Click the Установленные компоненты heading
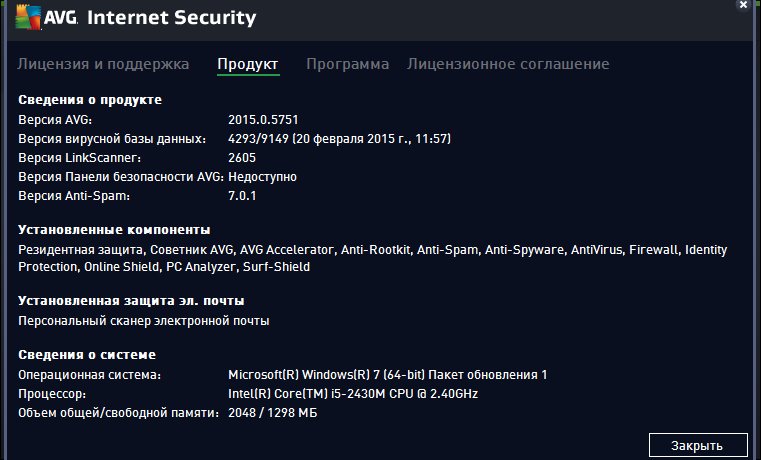Viewport: 761px width, 460px height. click(x=114, y=230)
